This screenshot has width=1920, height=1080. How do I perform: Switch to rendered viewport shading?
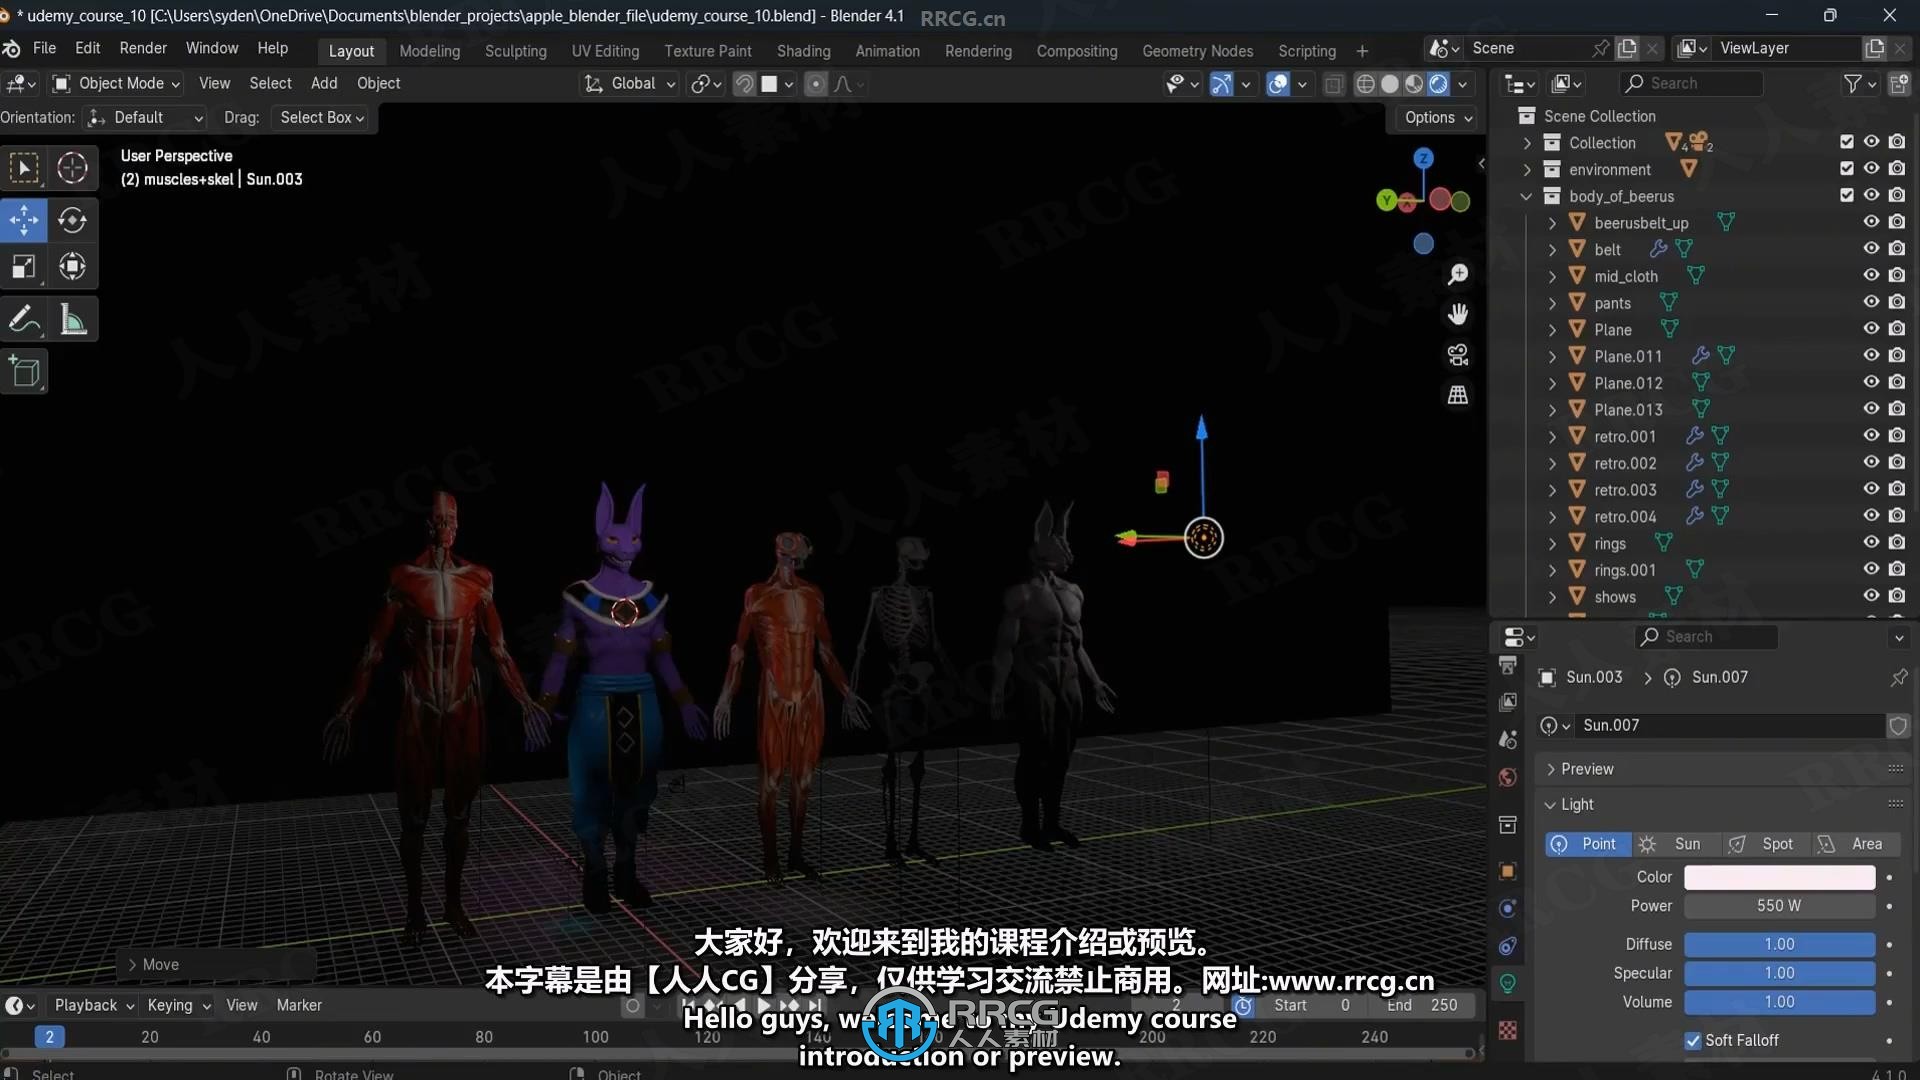[x=1438, y=84]
